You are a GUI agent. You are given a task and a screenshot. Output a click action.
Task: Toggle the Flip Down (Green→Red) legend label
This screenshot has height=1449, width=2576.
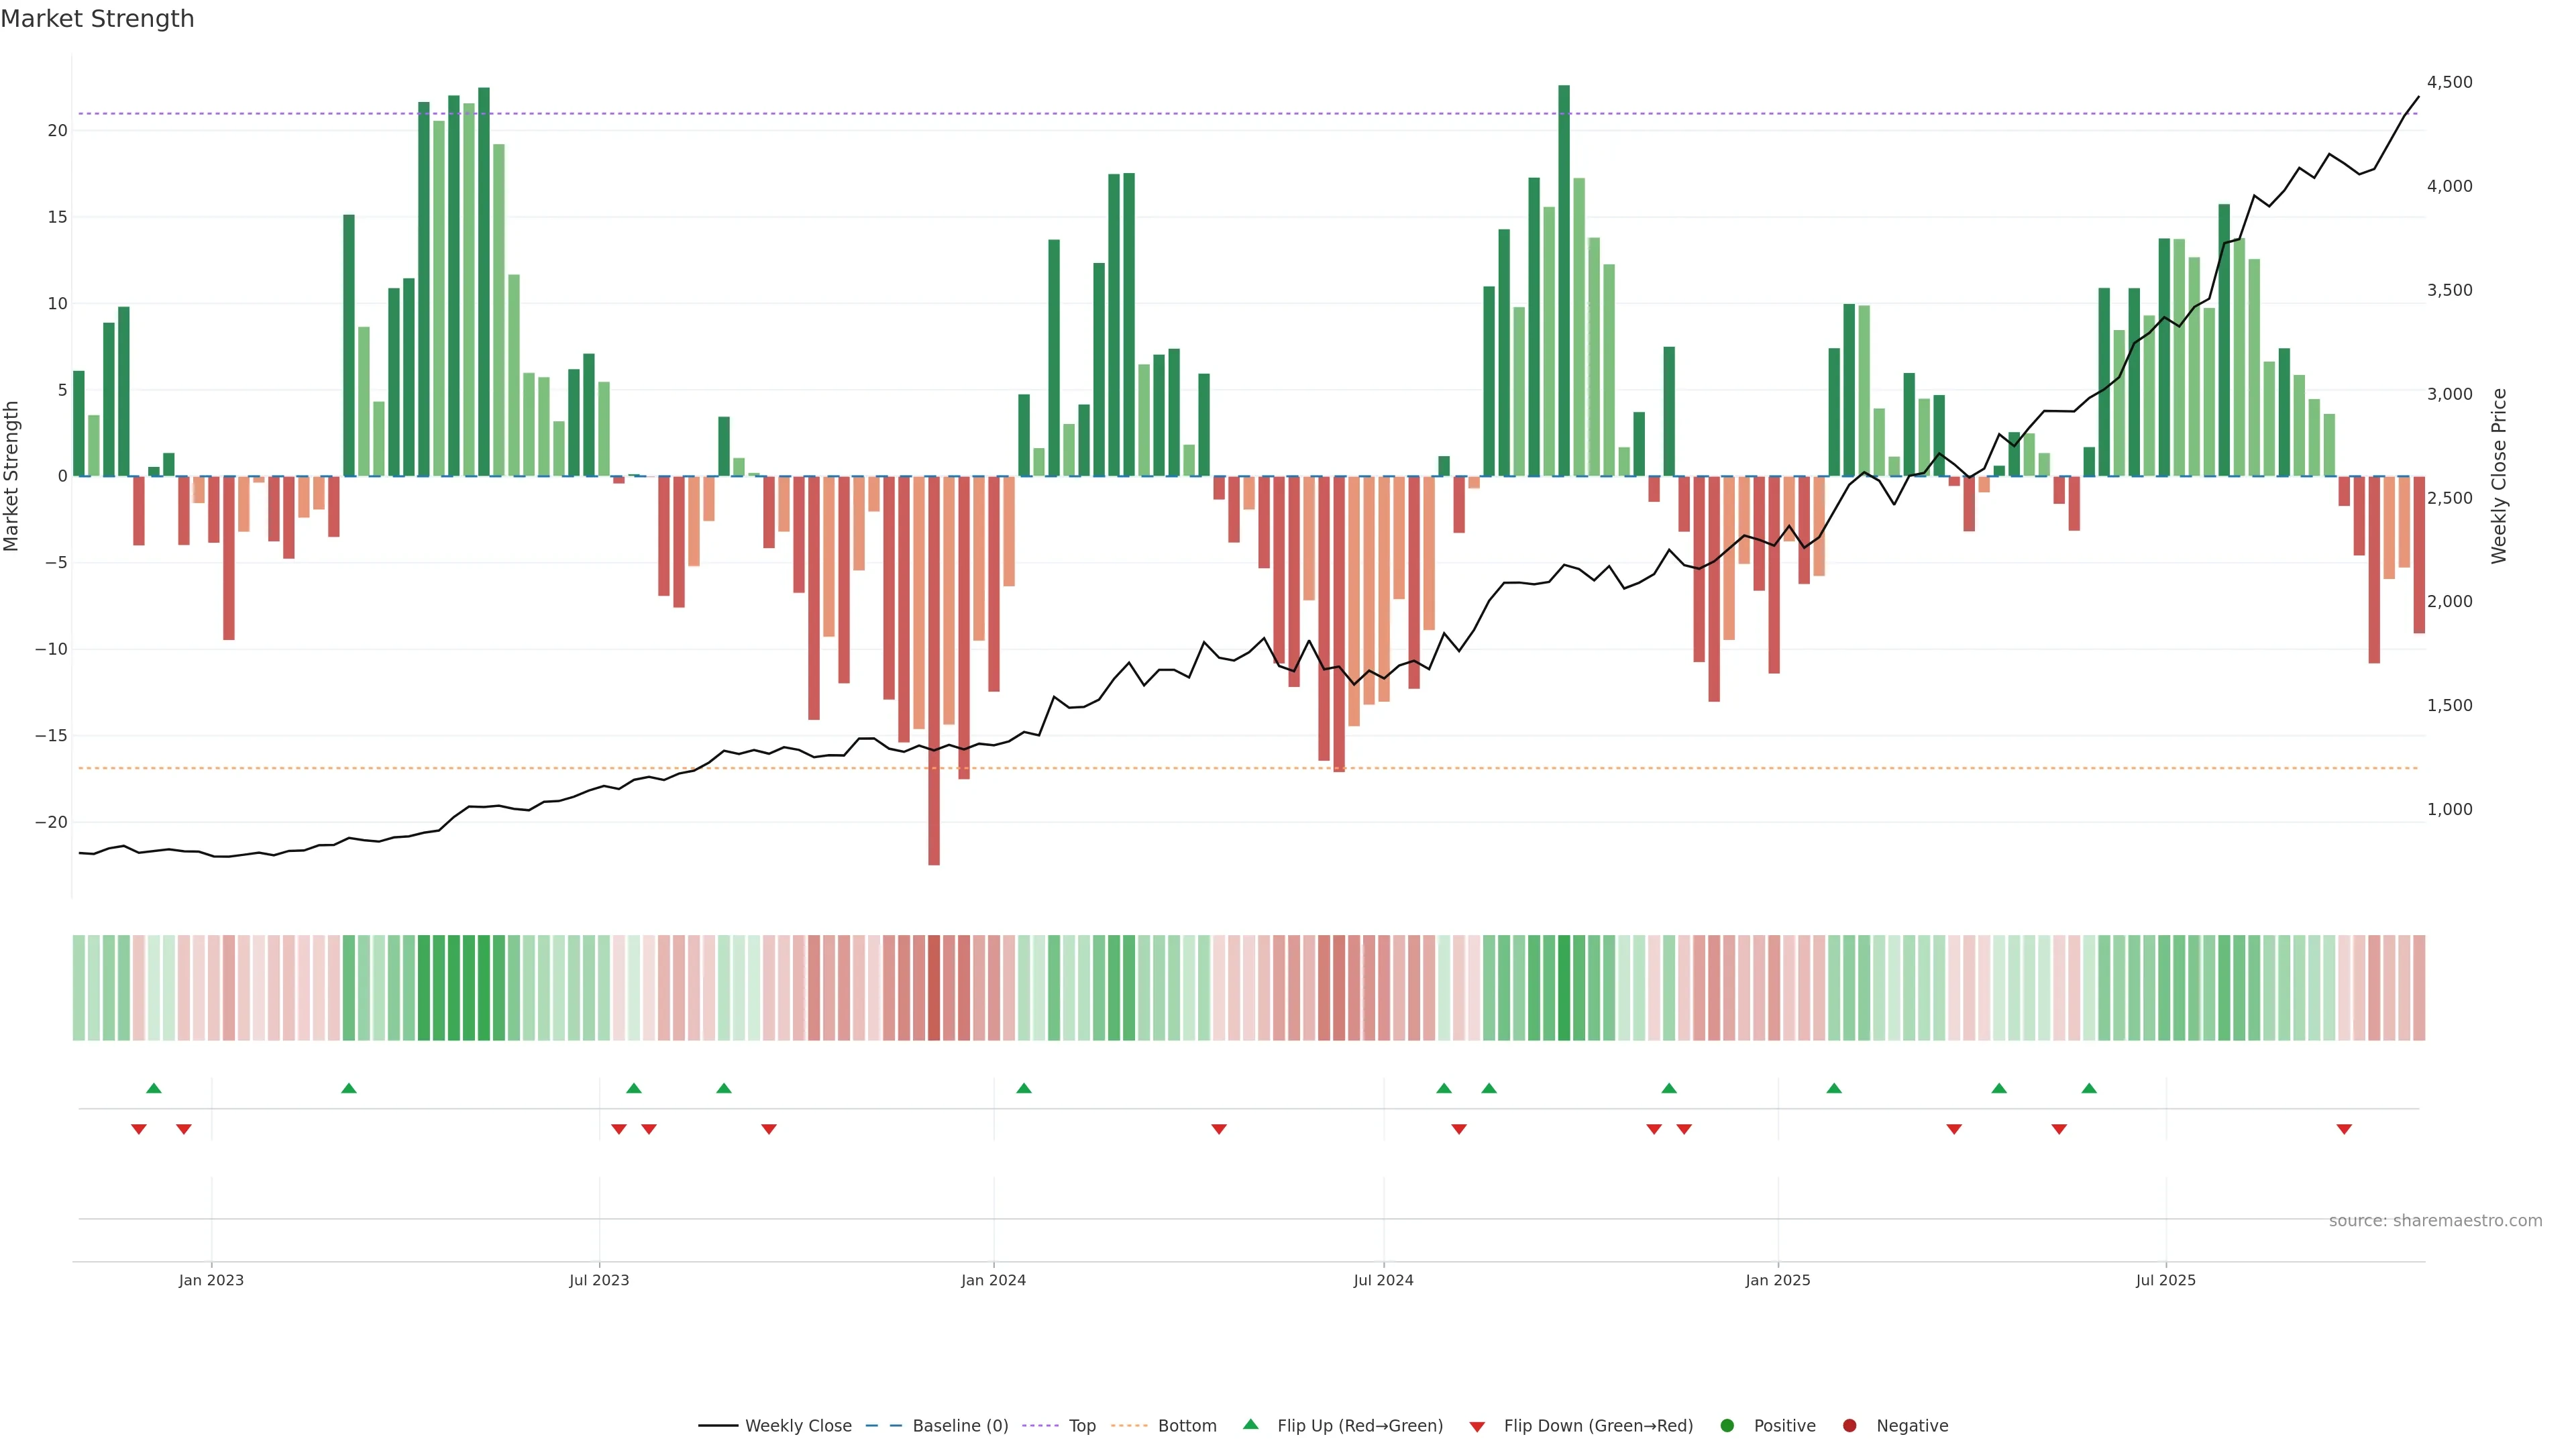pos(1598,1426)
